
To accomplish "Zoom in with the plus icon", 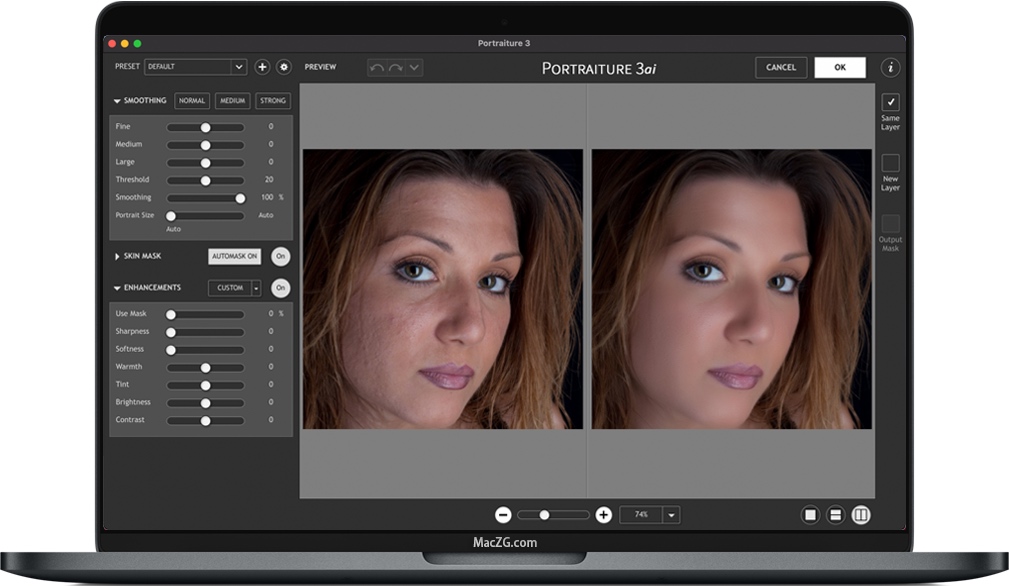I will pos(603,515).
